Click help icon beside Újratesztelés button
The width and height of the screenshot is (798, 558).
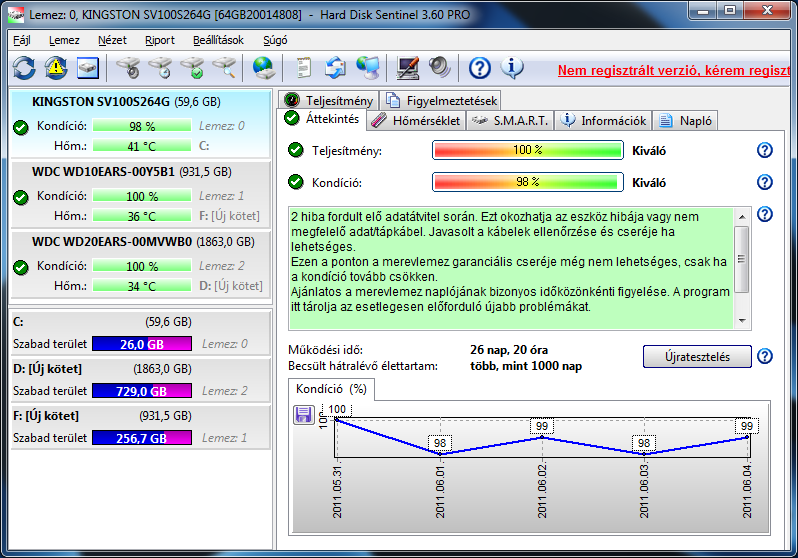coord(764,356)
